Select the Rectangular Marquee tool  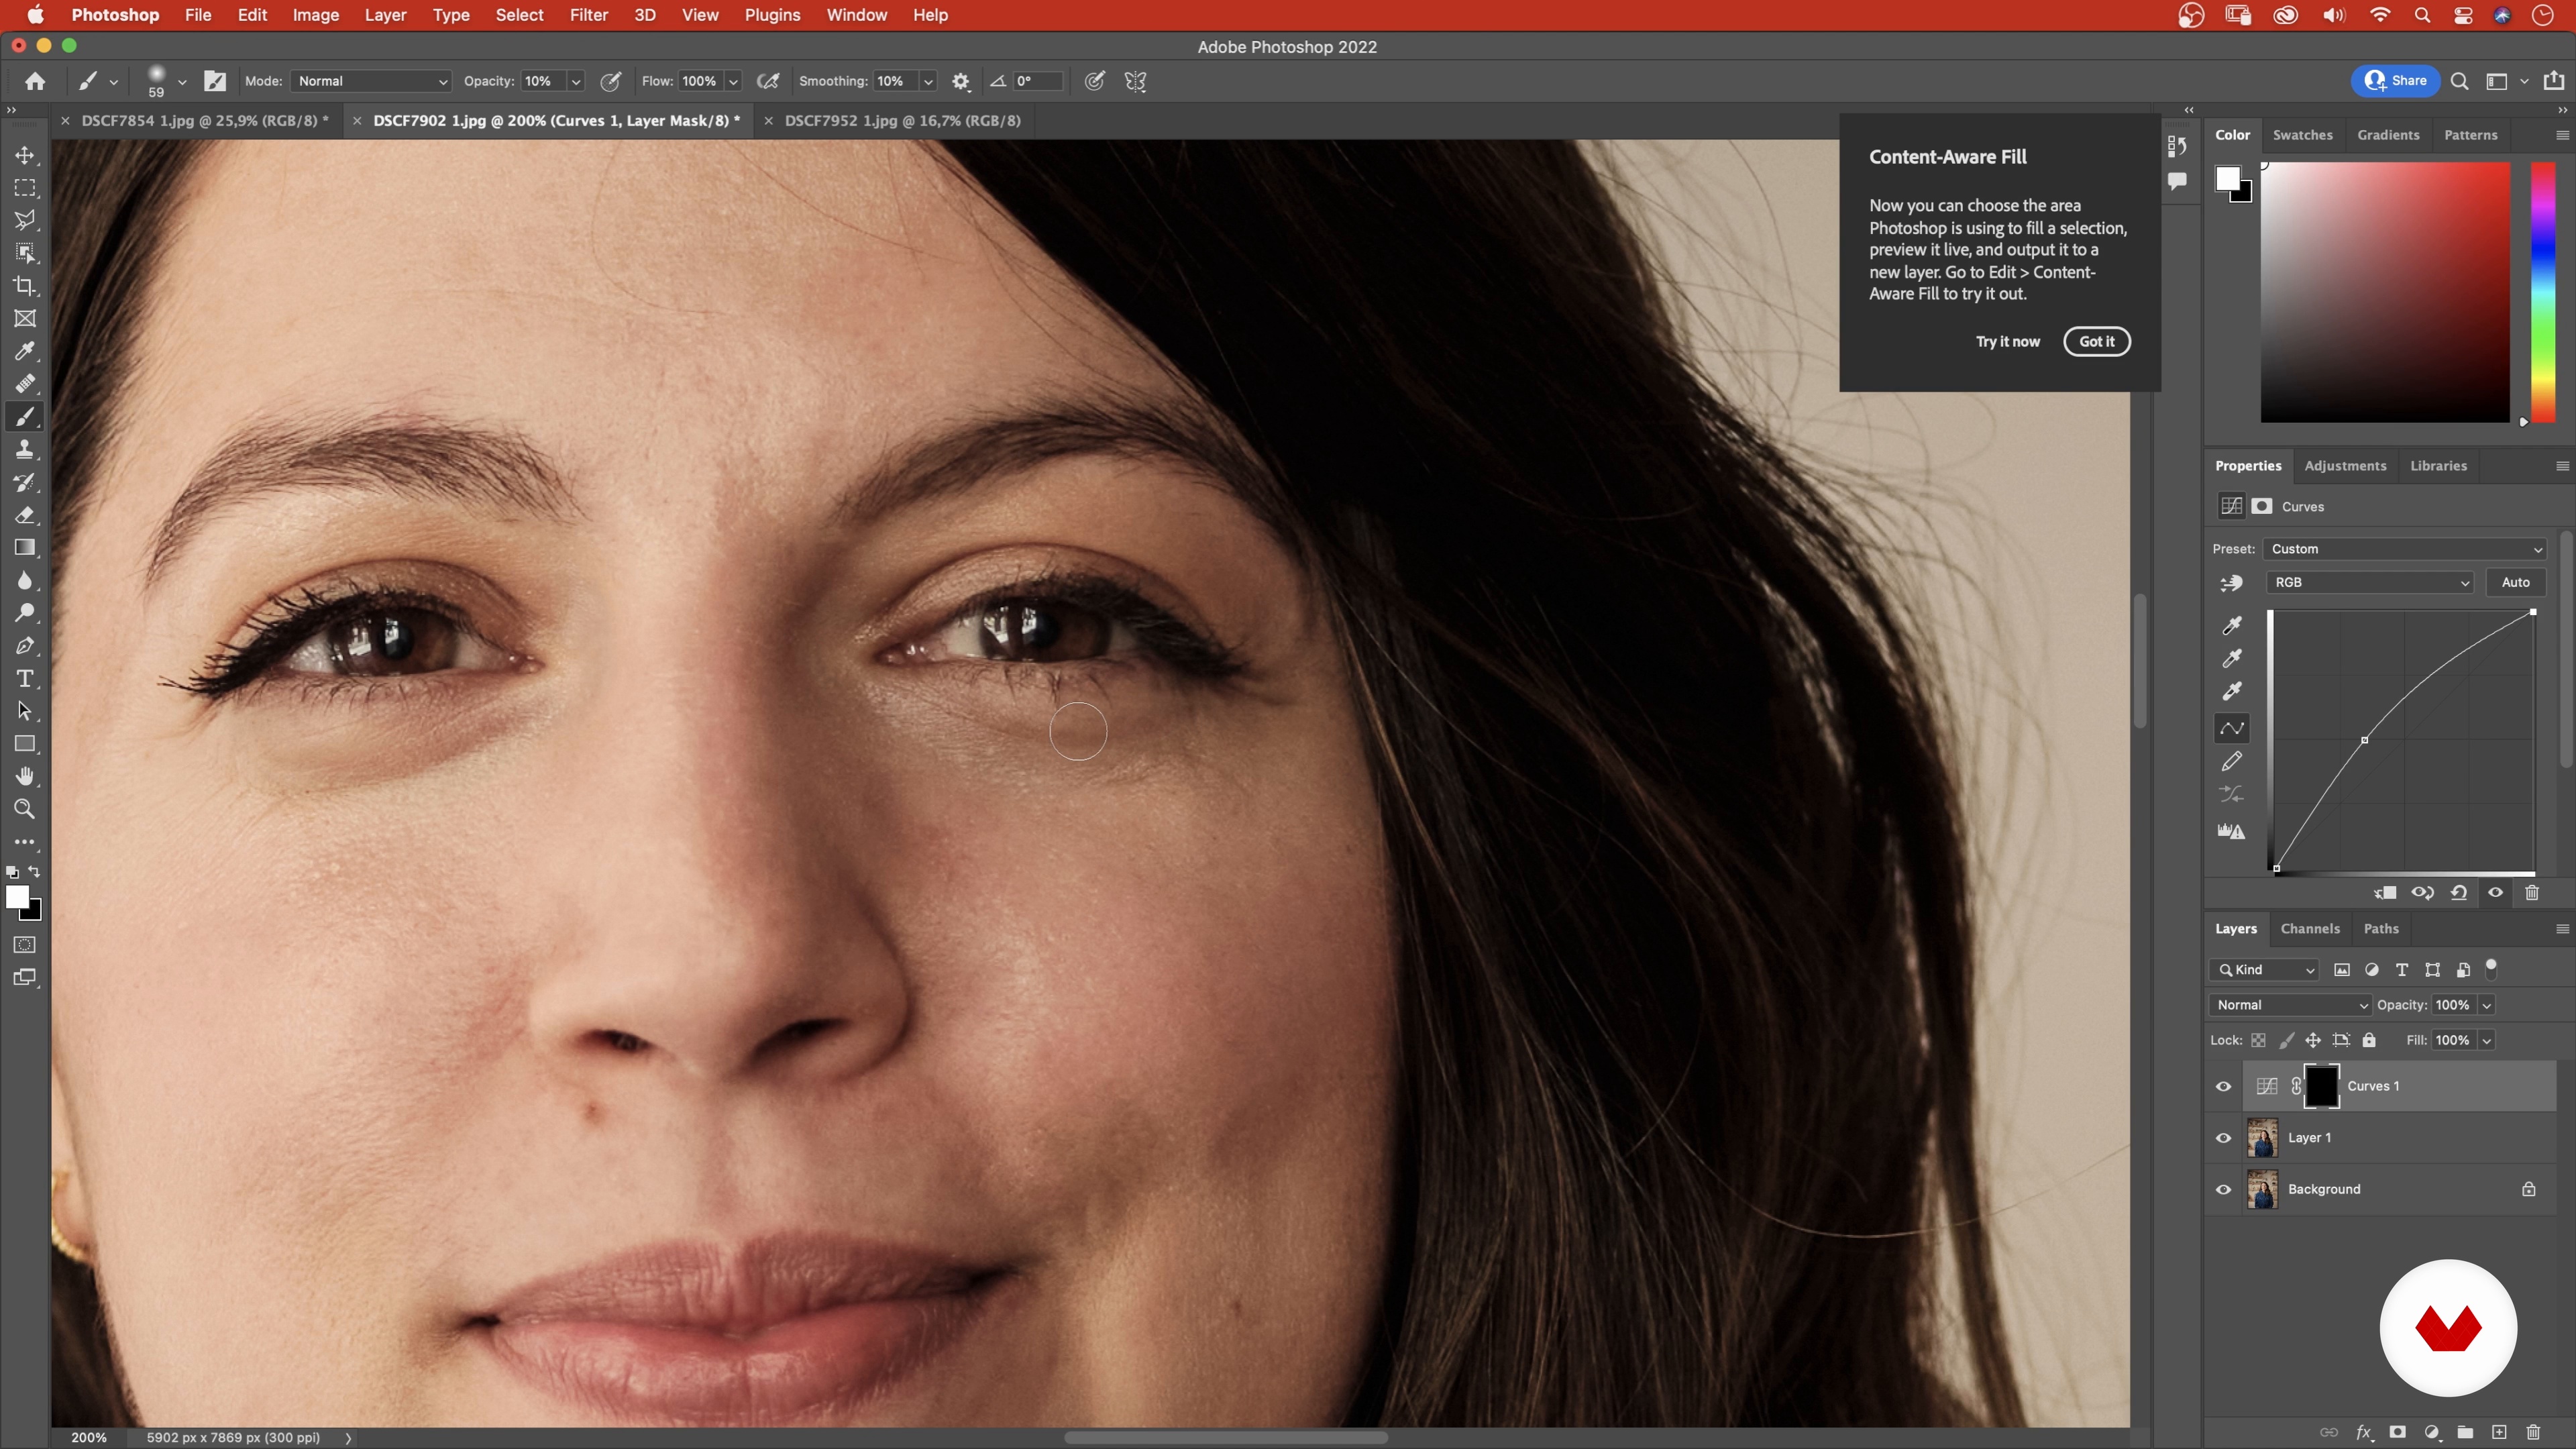pyautogui.click(x=25, y=188)
